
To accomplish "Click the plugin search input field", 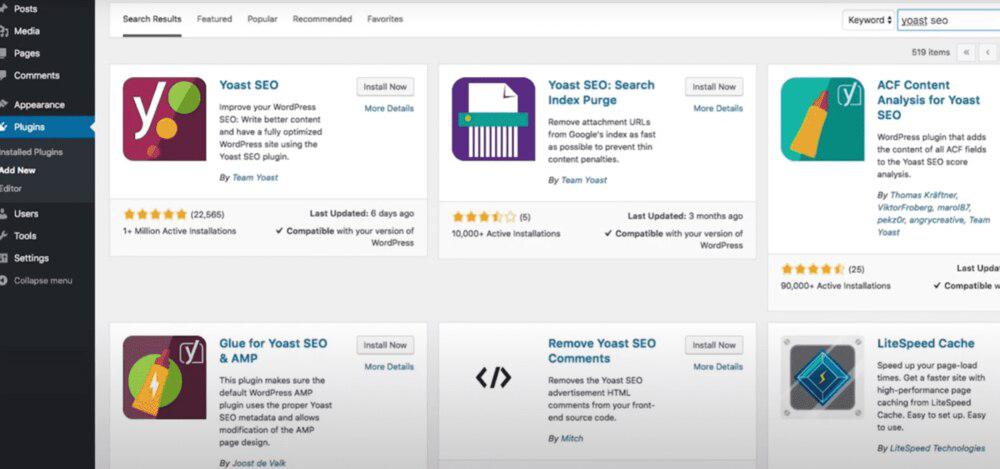I will pos(948,20).
